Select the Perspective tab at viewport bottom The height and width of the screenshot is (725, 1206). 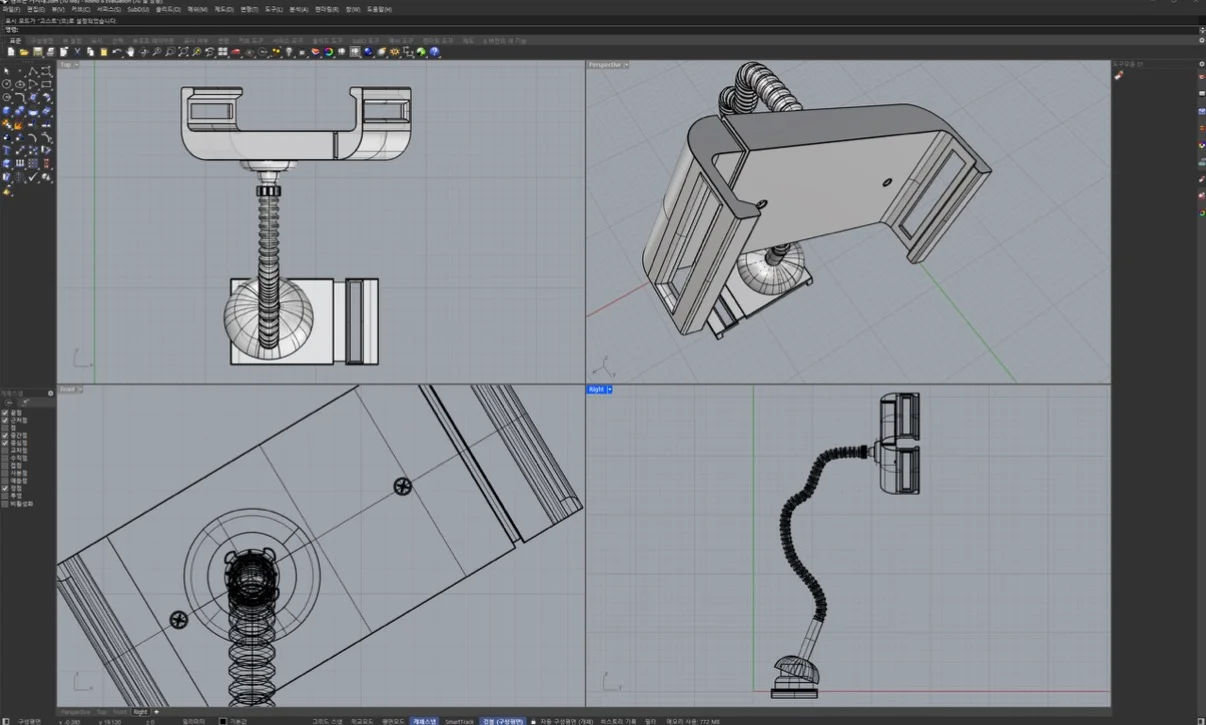(x=75, y=712)
